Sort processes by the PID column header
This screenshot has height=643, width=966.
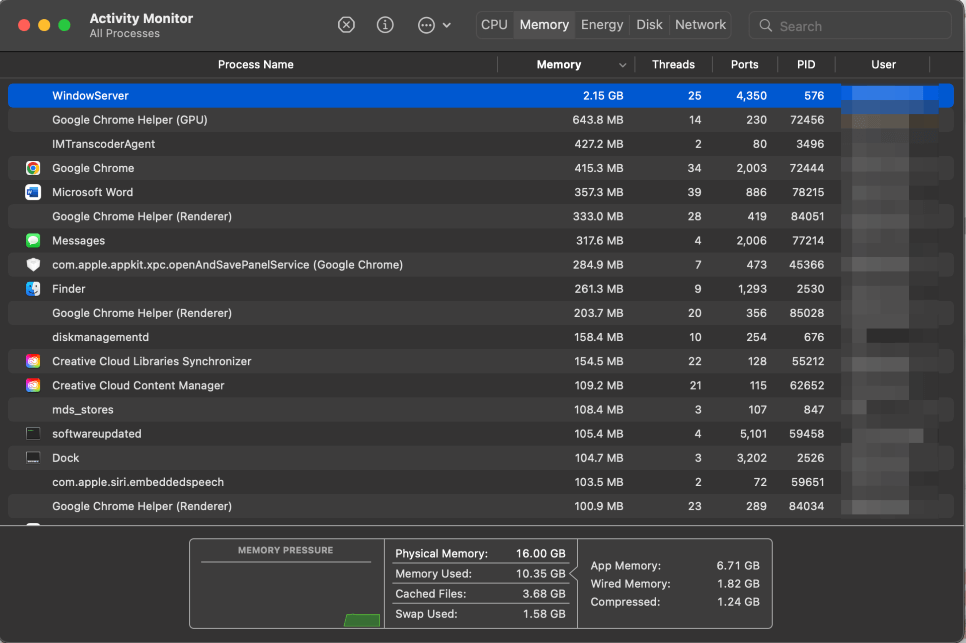tap(806, 64)
